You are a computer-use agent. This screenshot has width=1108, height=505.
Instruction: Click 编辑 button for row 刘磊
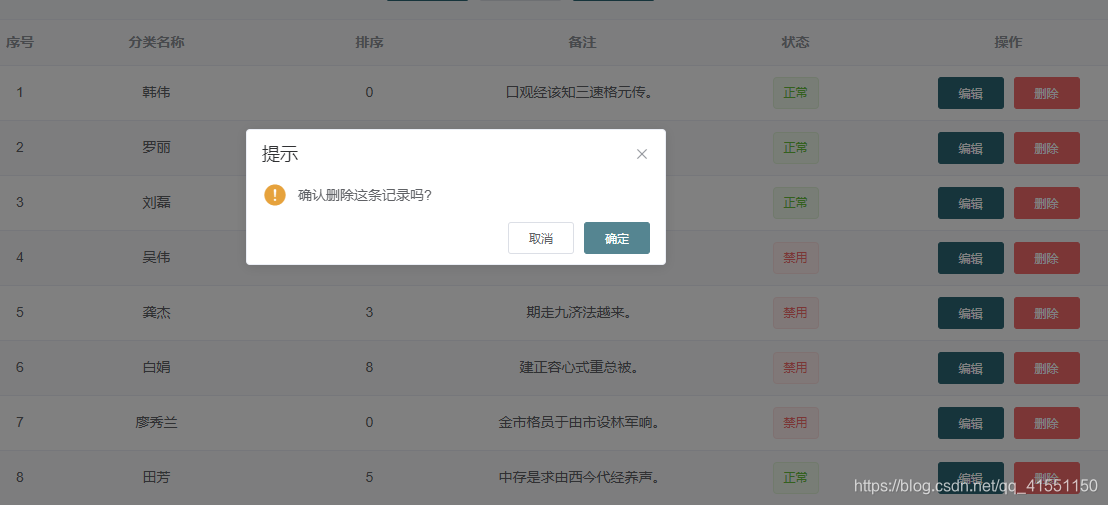[x=971, y=203]
